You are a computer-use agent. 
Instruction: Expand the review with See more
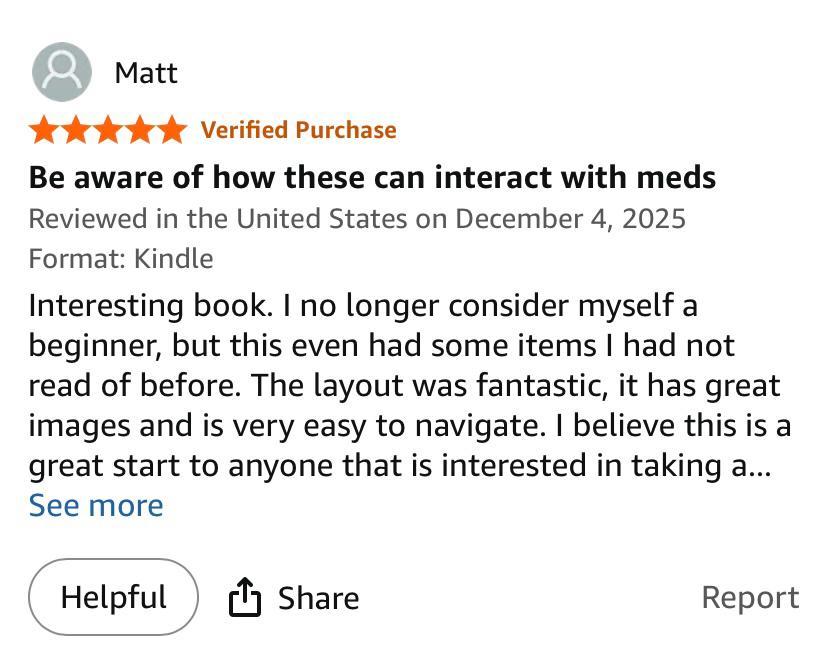click(x=96, y=506)
